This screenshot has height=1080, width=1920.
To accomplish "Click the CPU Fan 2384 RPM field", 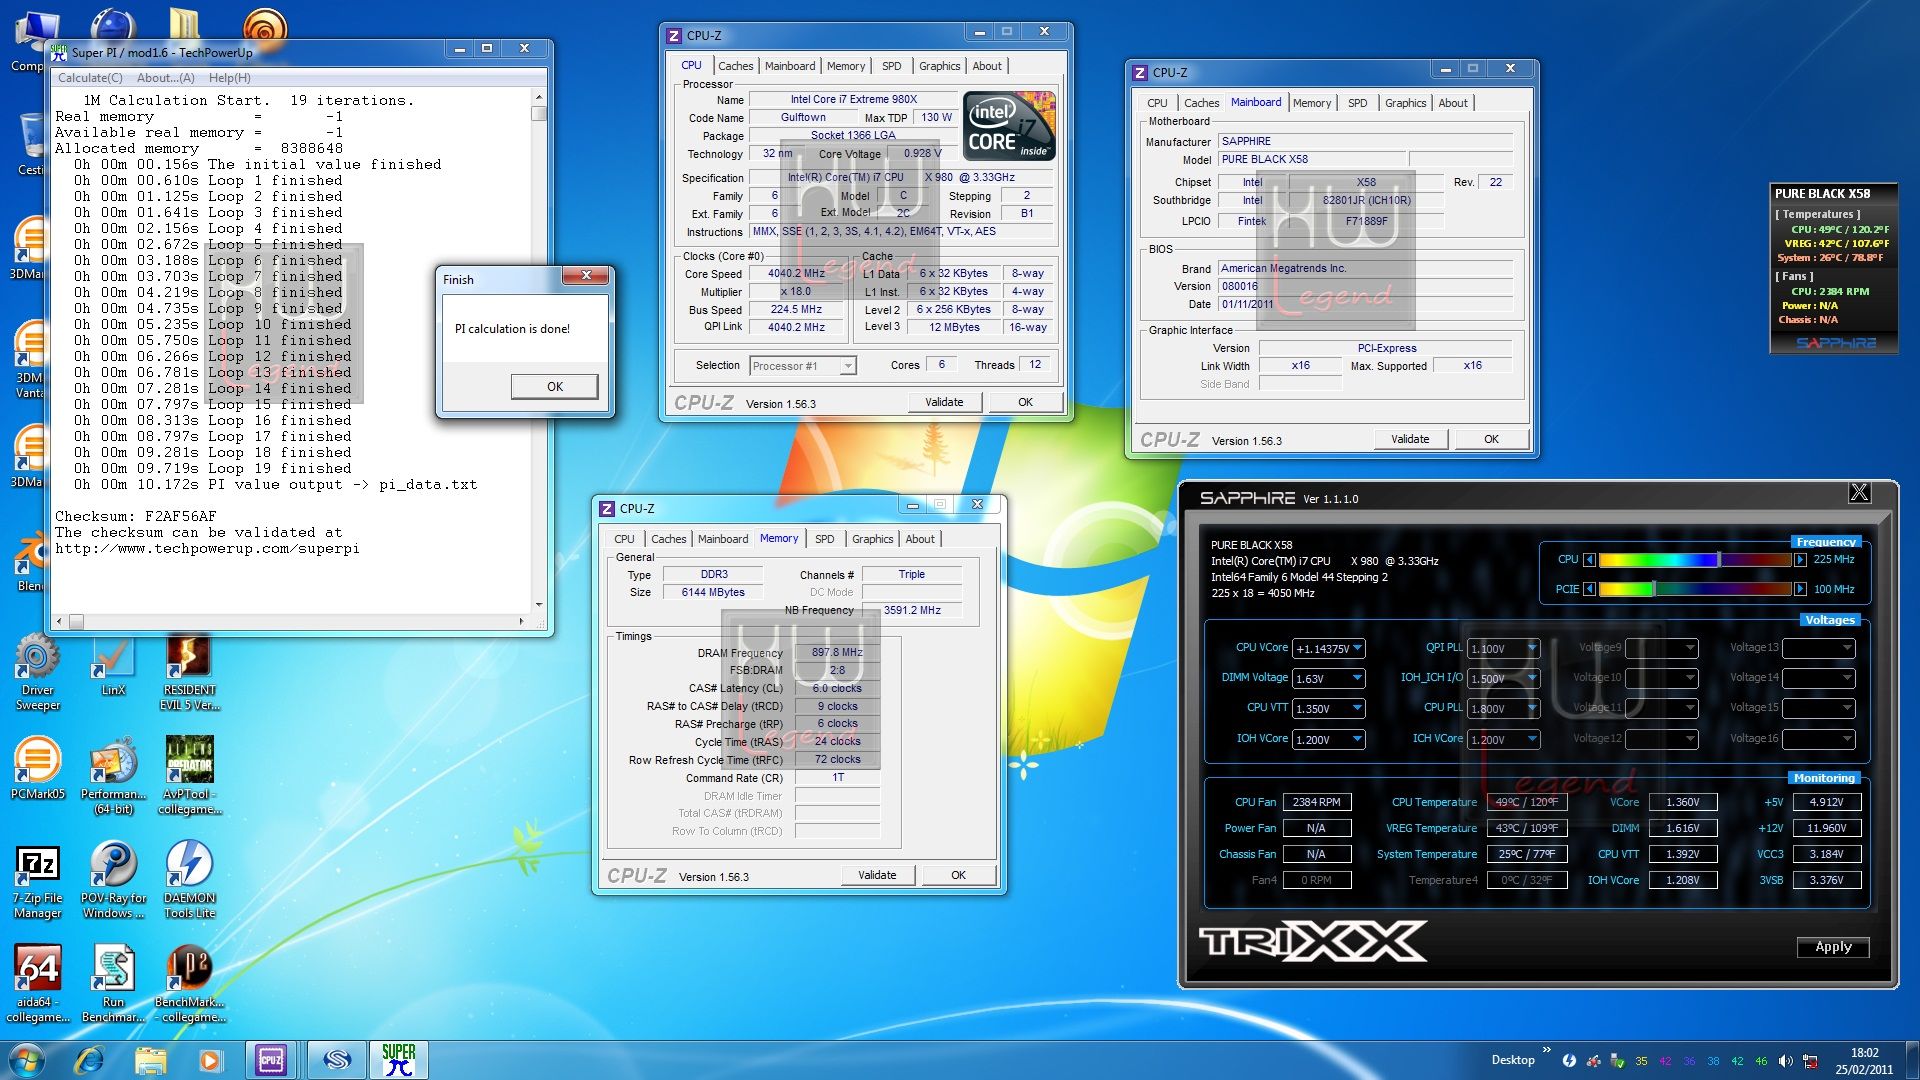I will click(x=1316, y=802).
